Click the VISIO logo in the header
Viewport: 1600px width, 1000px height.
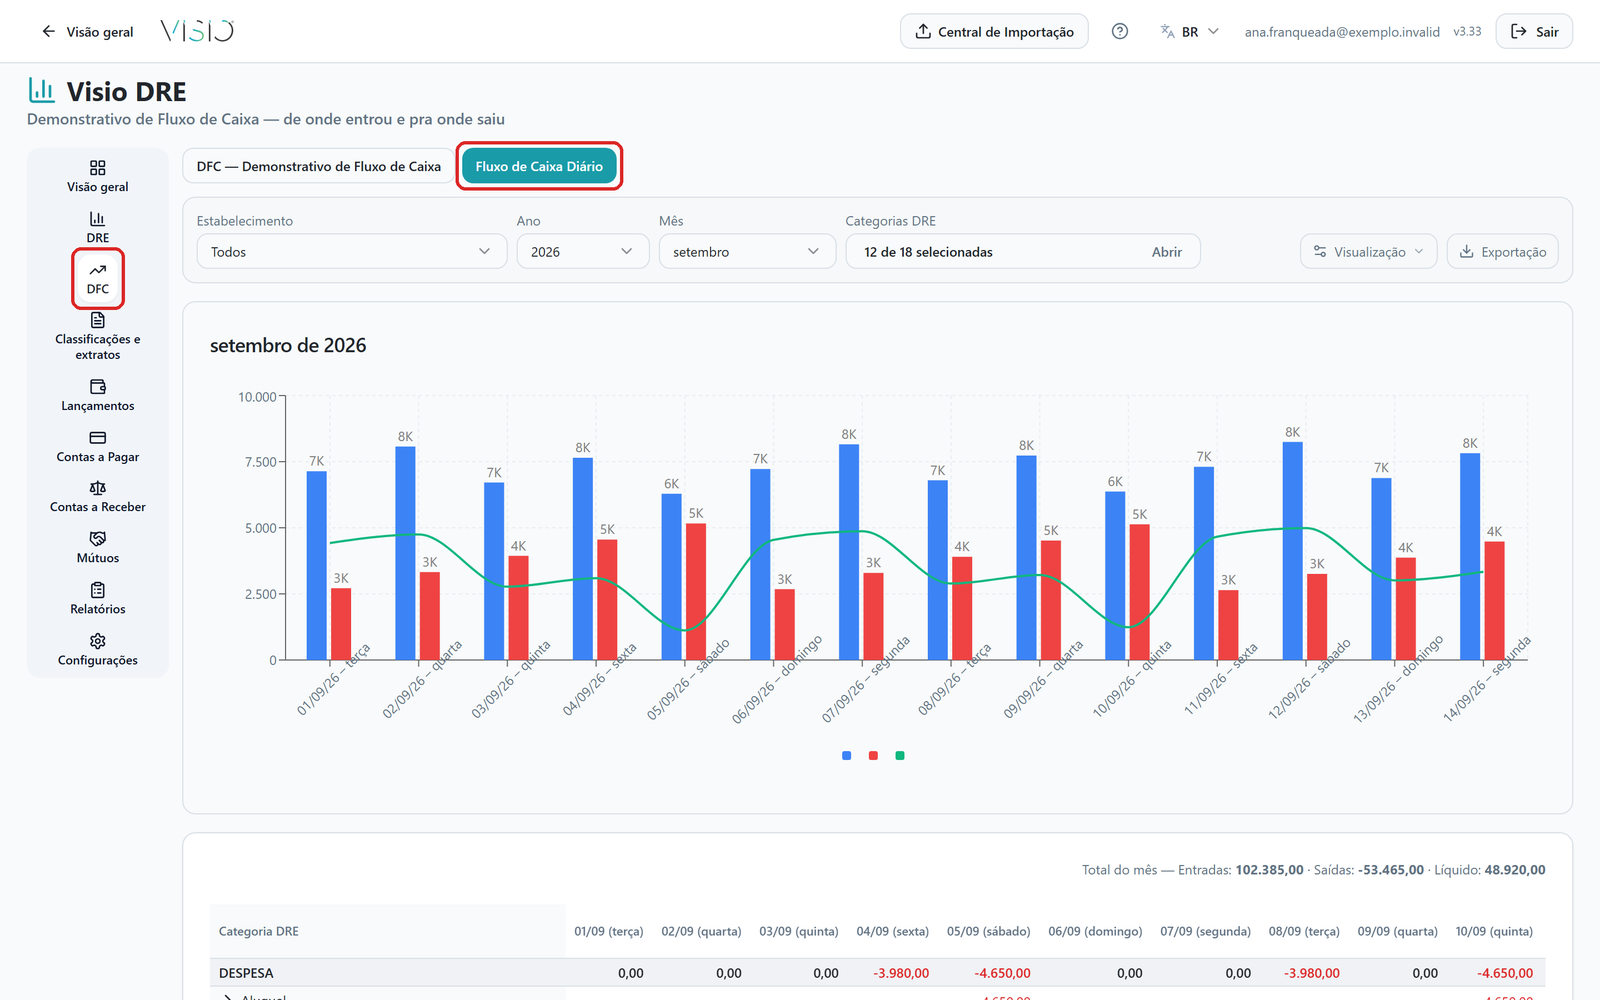pos(197,32)
